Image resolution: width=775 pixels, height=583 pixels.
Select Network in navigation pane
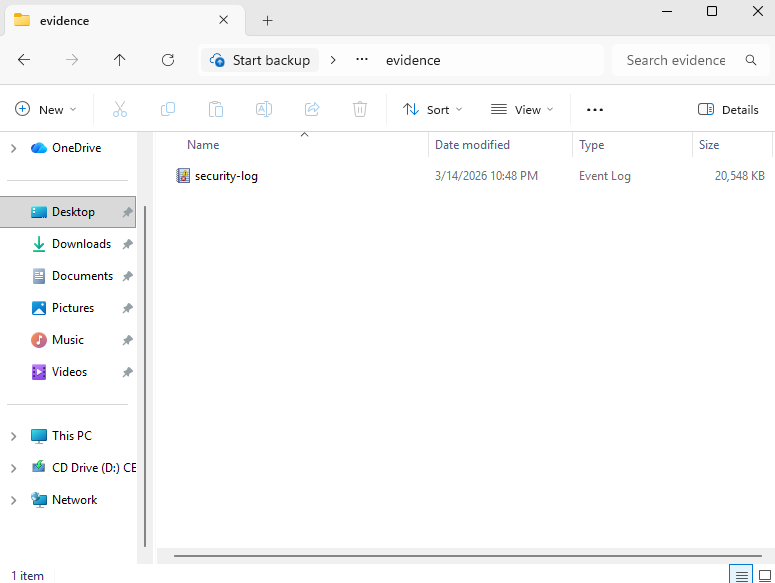[x=74, y=500]
